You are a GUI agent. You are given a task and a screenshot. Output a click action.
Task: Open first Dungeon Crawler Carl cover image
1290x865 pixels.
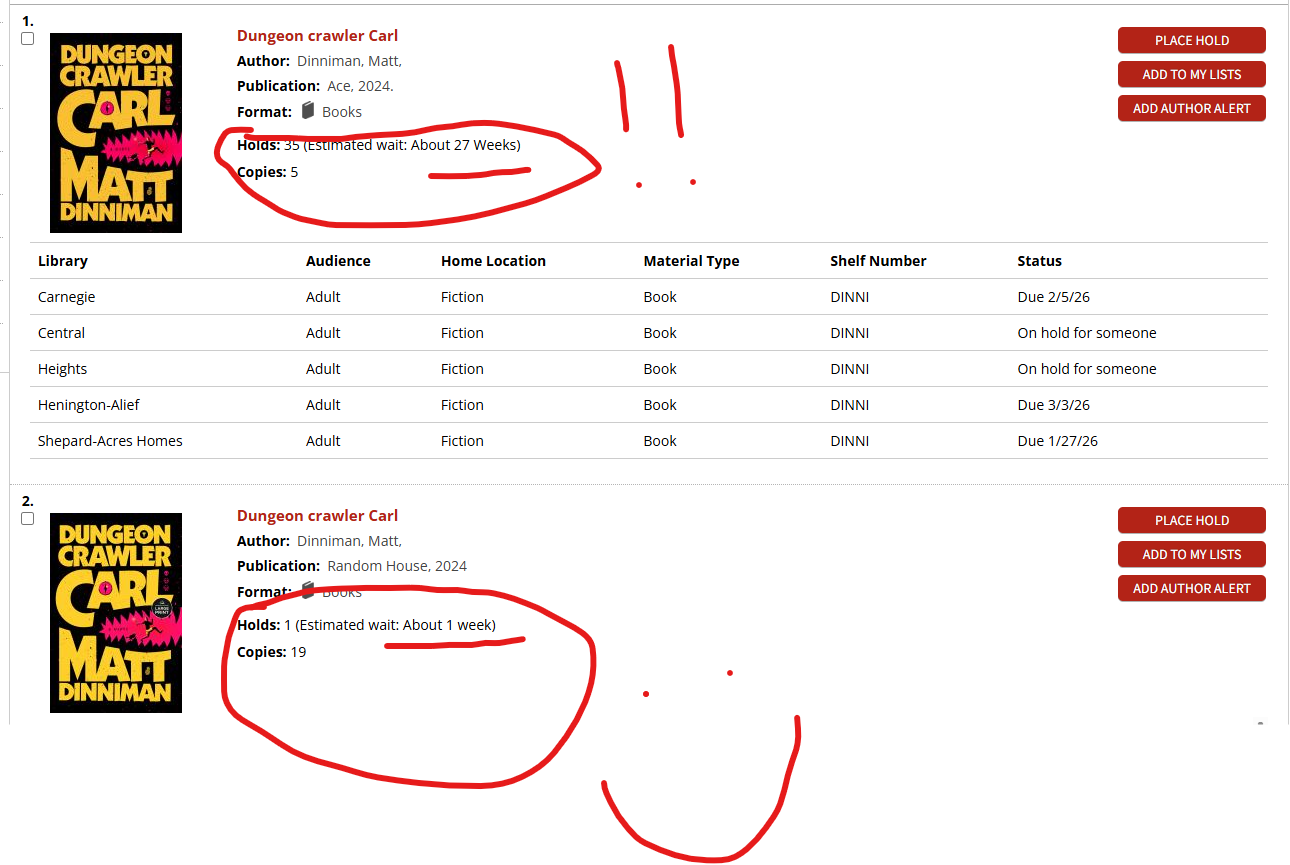pyautogui.click(x=116, y=133)
